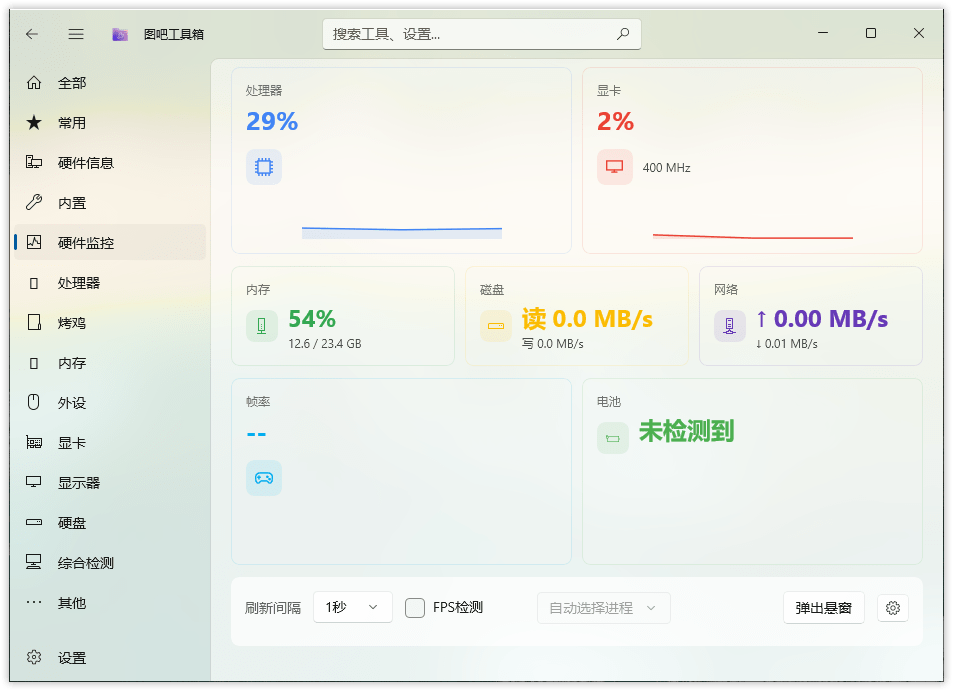Click the wrench icon beside 内置

(34, 202)
